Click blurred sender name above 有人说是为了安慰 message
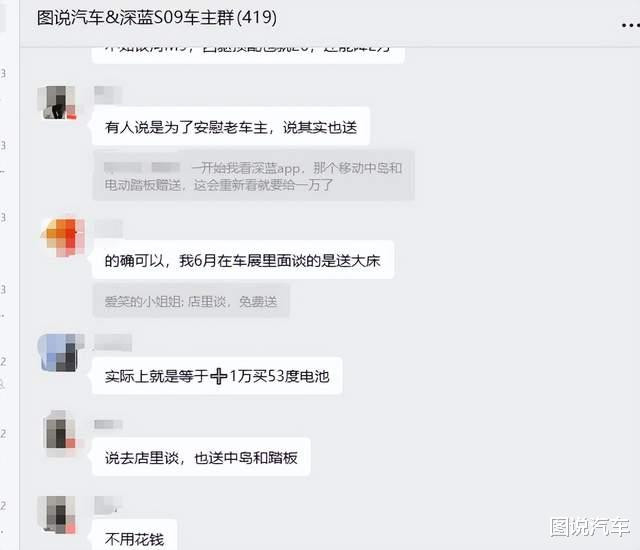The width and height of the screenshot is (640, 550). [108, 95]
